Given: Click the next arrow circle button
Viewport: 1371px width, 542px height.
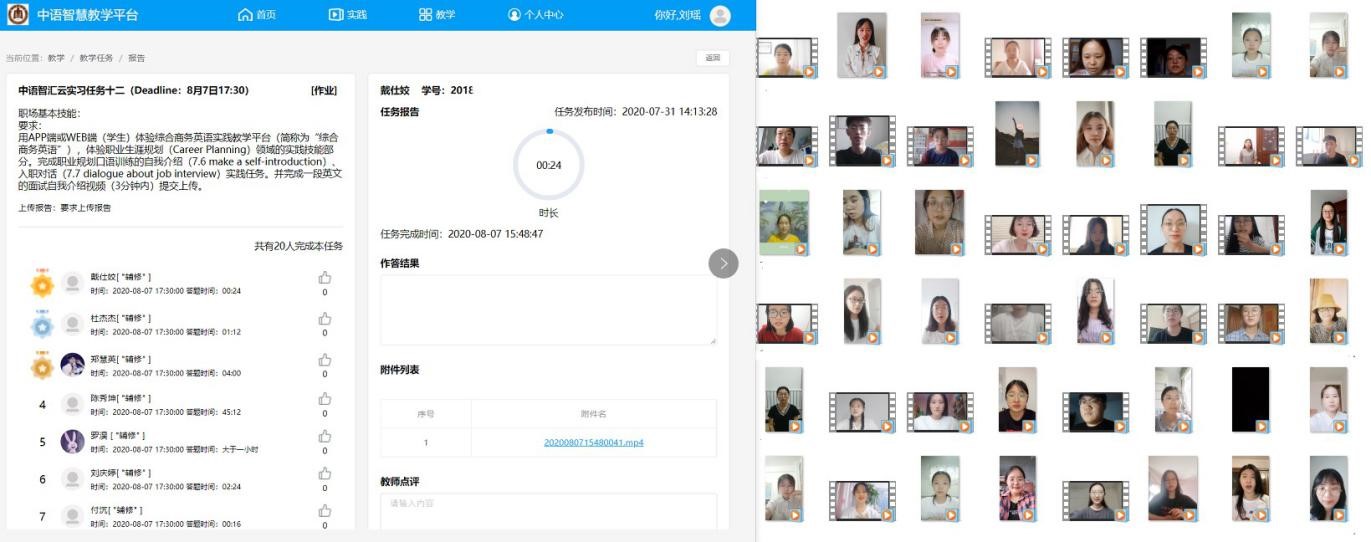Looking at the screenshot, I should [723, 263].
